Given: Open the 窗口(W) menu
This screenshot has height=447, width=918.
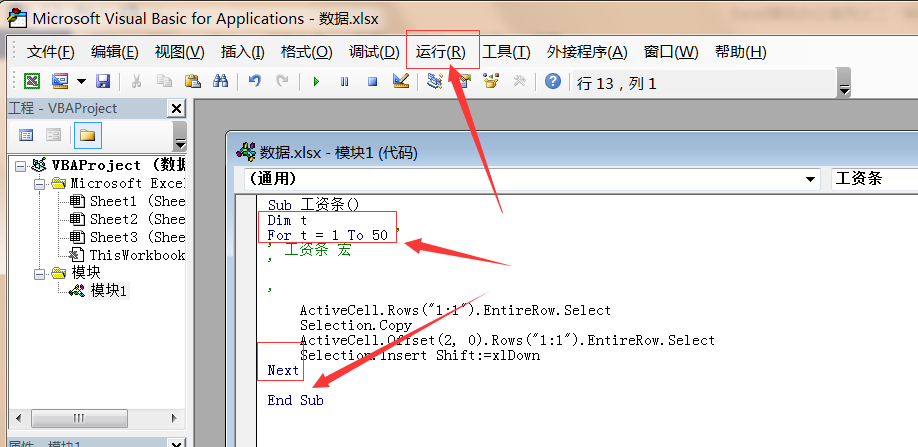Looking at the screenshot, I should [x=671, y=52].
